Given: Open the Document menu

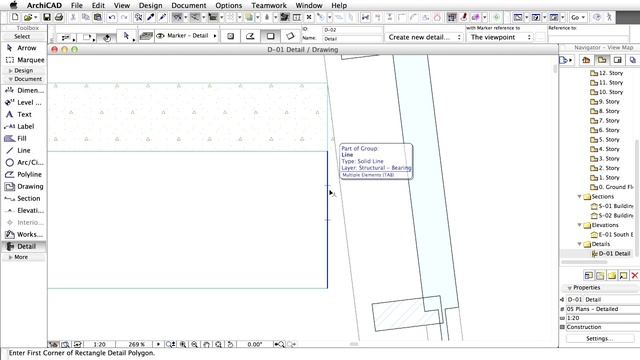Looking at the screenshot, I should coord(189,5).
